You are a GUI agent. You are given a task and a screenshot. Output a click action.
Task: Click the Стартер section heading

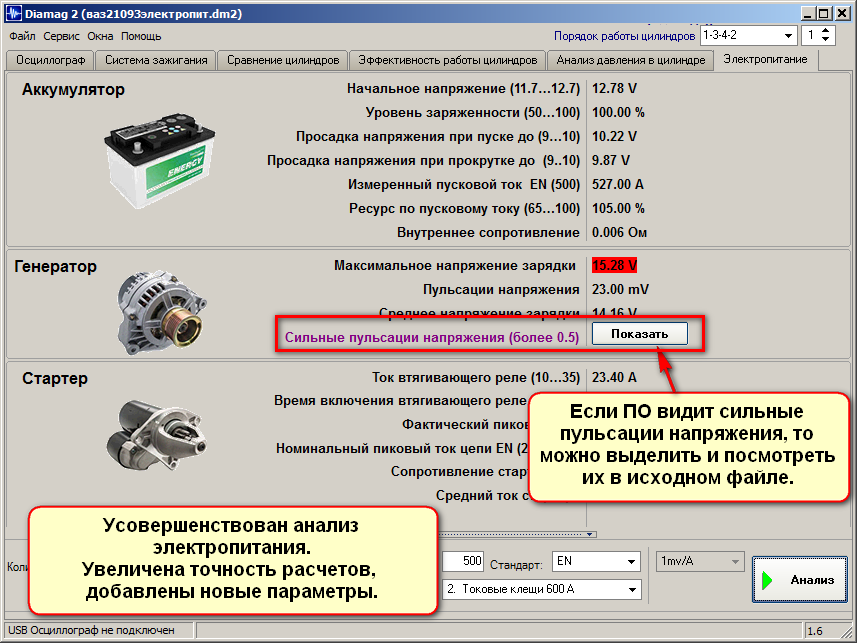[55, 378]
